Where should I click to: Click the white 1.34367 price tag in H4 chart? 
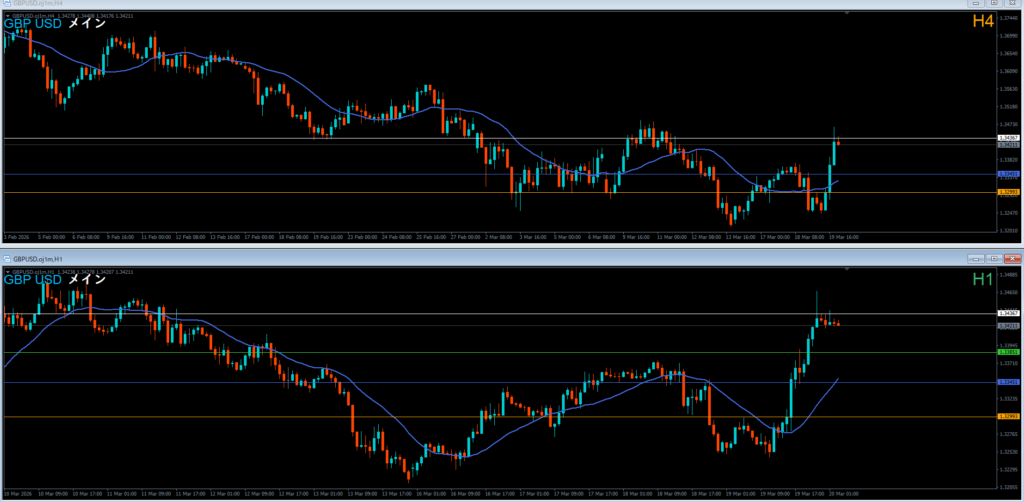point(1009,138)
